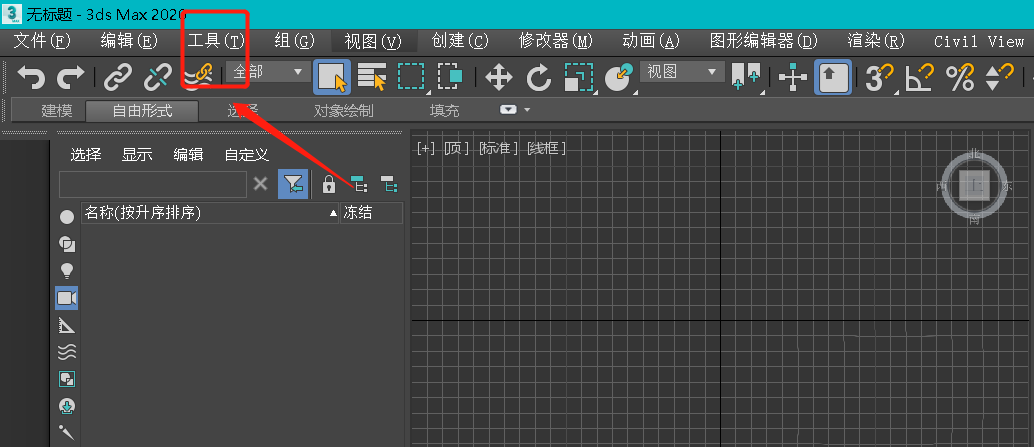Viewport: 1034px width, 447px height.
Task: Click the Select and Scale tool
Action: (x=579, y=77)
